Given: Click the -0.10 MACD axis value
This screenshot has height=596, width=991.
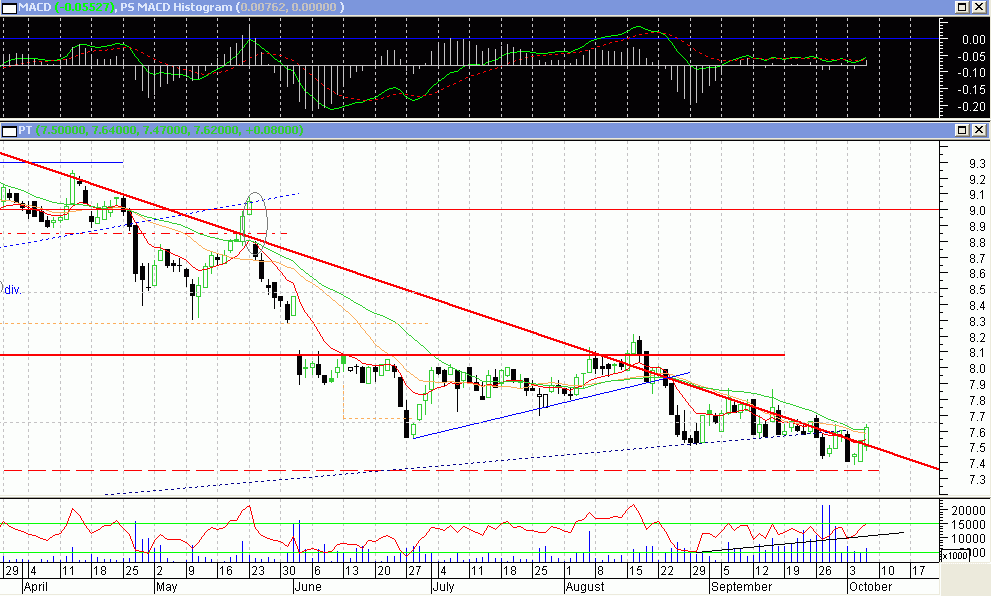Looking at the screenshot, I should pos(971,73).
